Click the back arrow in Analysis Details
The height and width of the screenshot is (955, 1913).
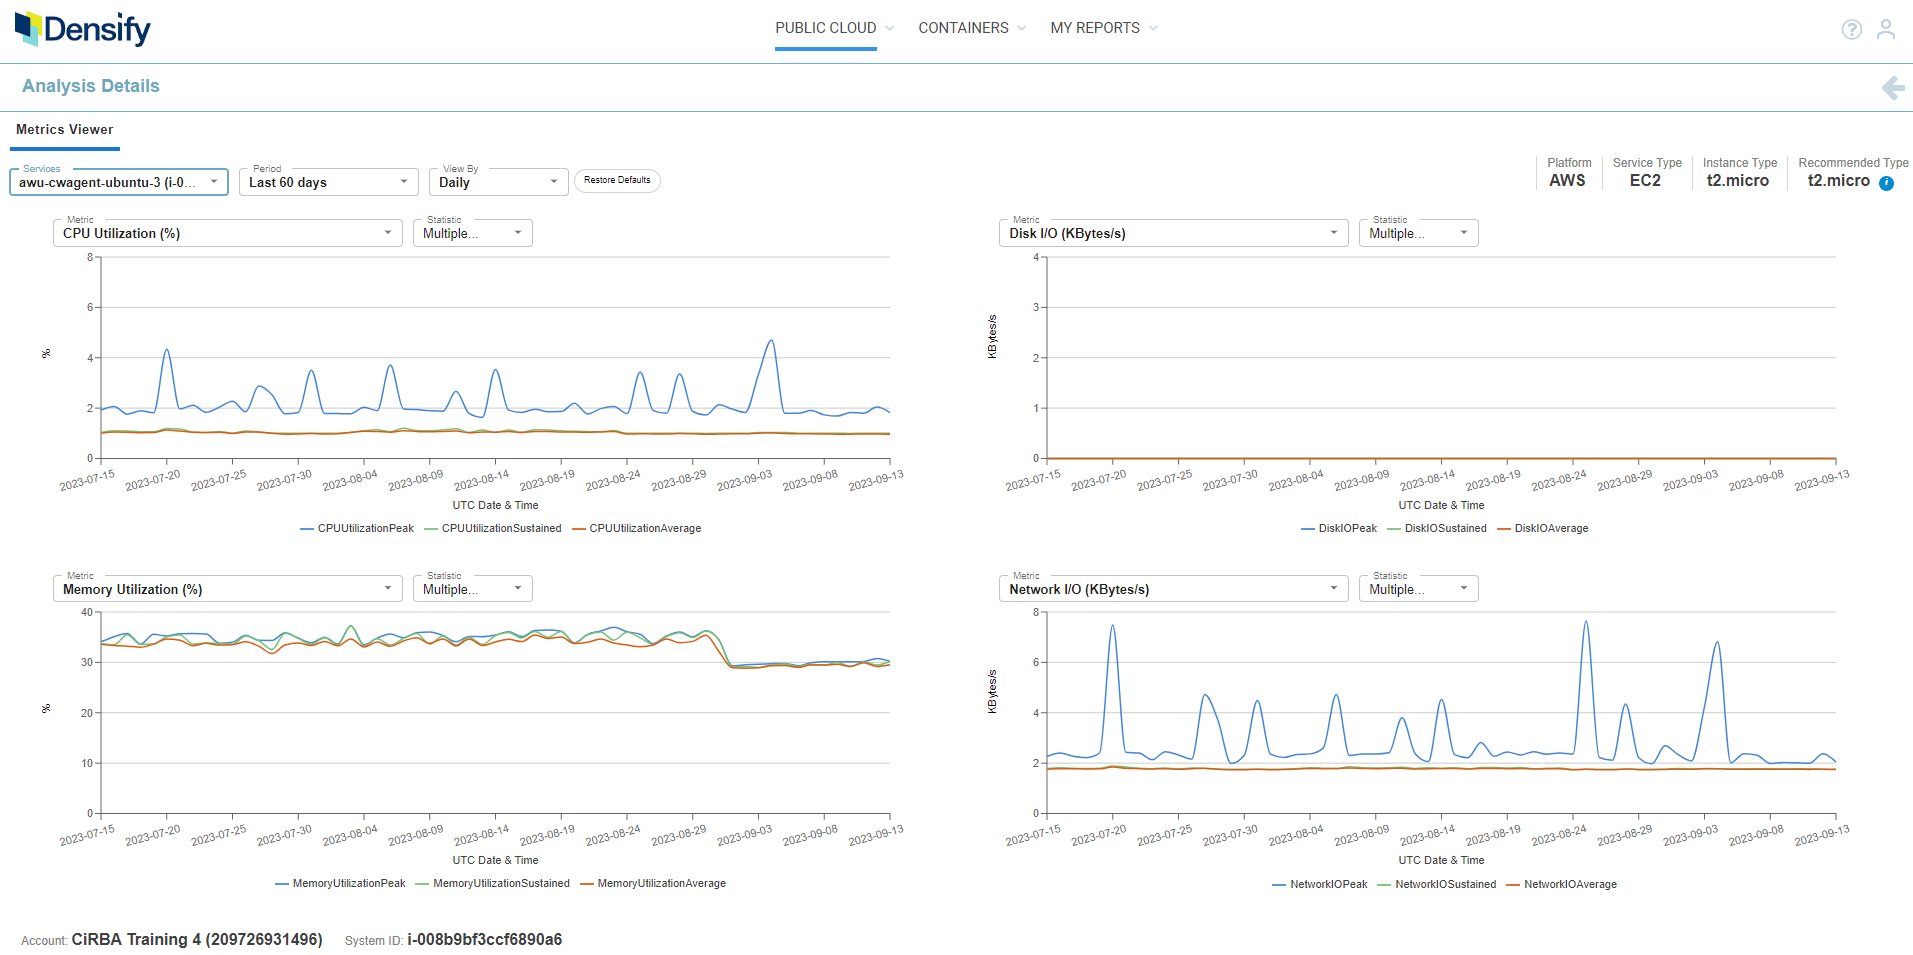1893,88
